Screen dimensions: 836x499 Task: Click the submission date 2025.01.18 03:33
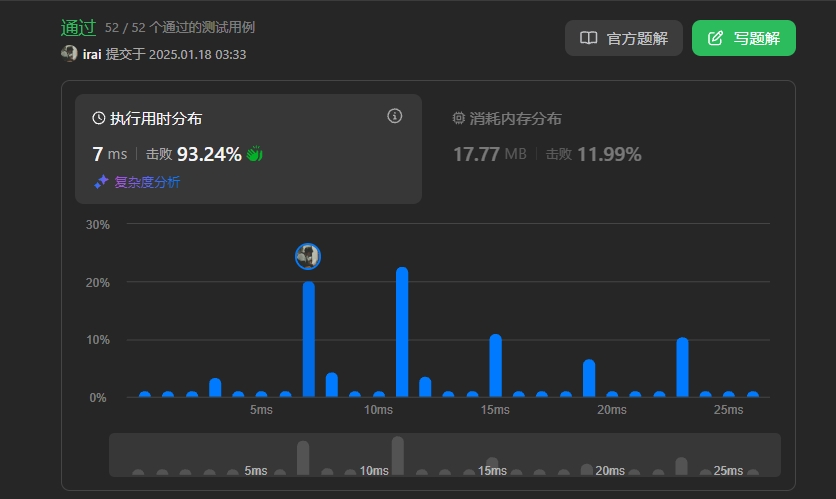pyautogui.click(x=197, y=54)
